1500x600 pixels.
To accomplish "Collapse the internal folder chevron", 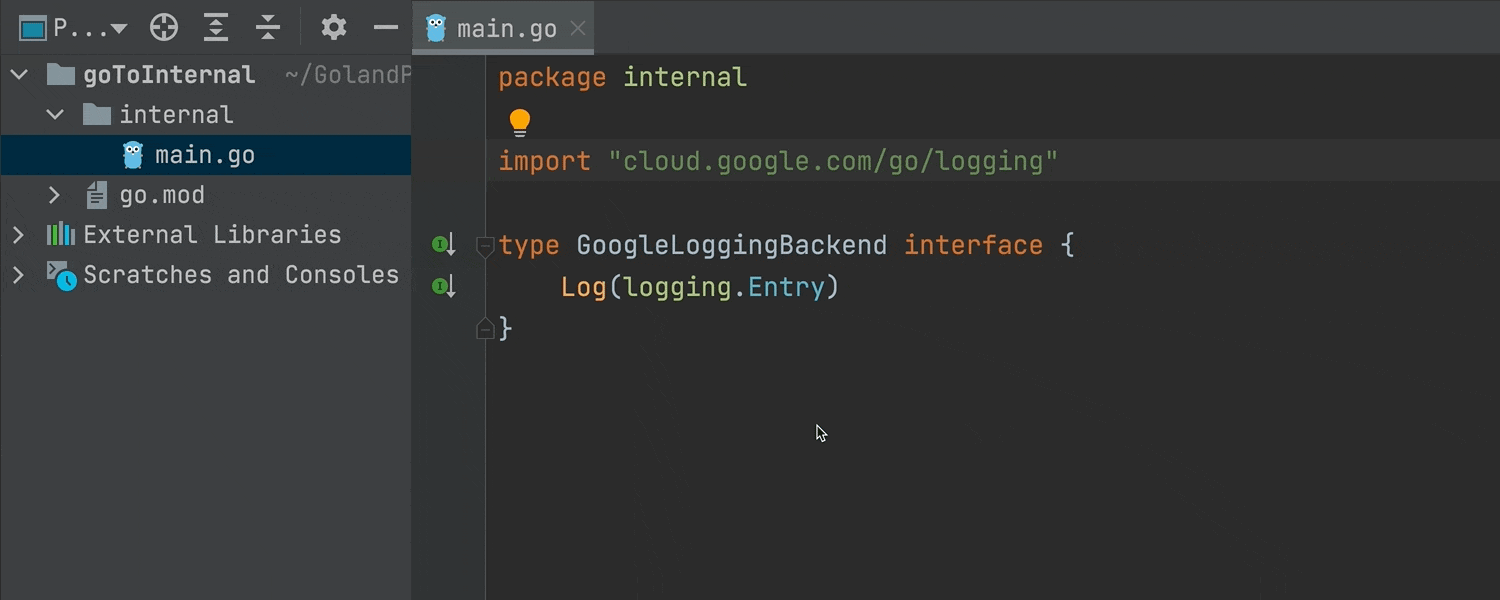I will (55, 115).
